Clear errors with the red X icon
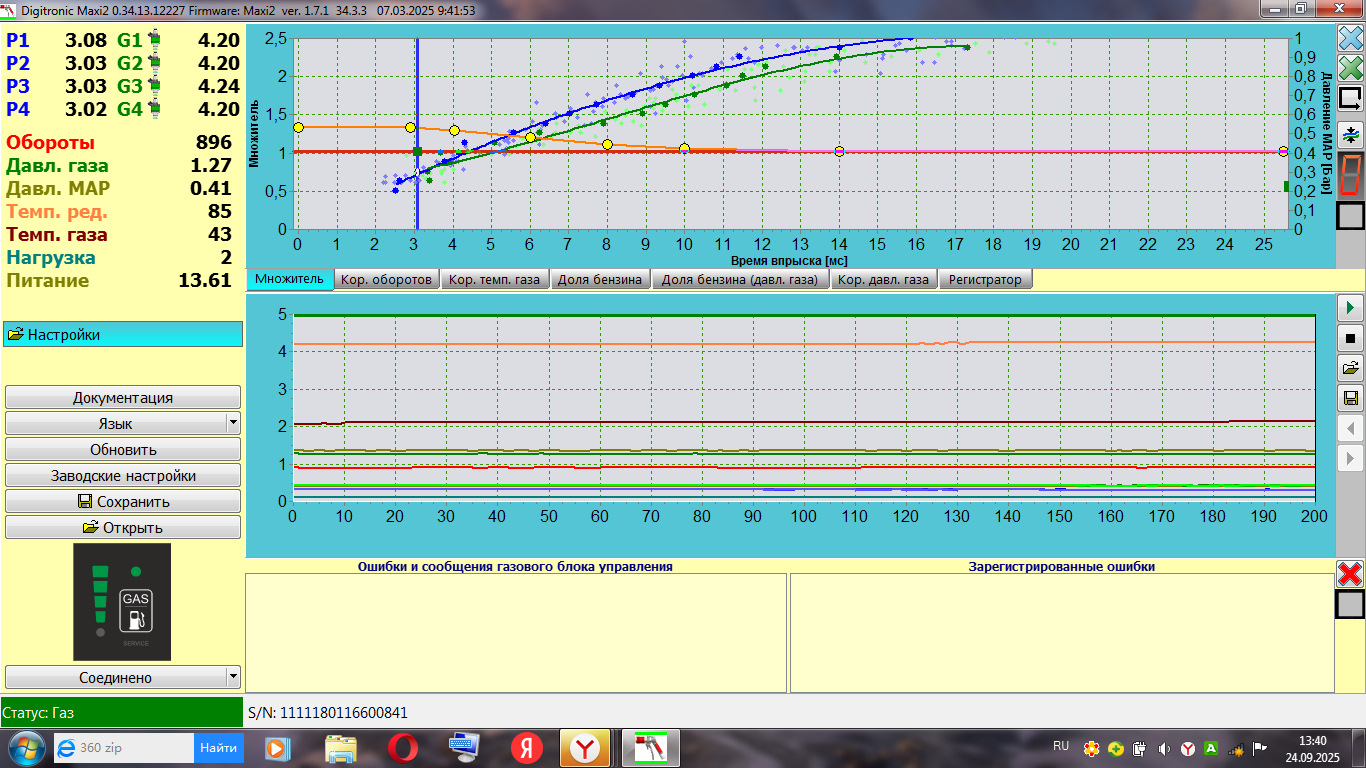The height and width of the screenshot is (768, 1366). tap(1350, 574)
